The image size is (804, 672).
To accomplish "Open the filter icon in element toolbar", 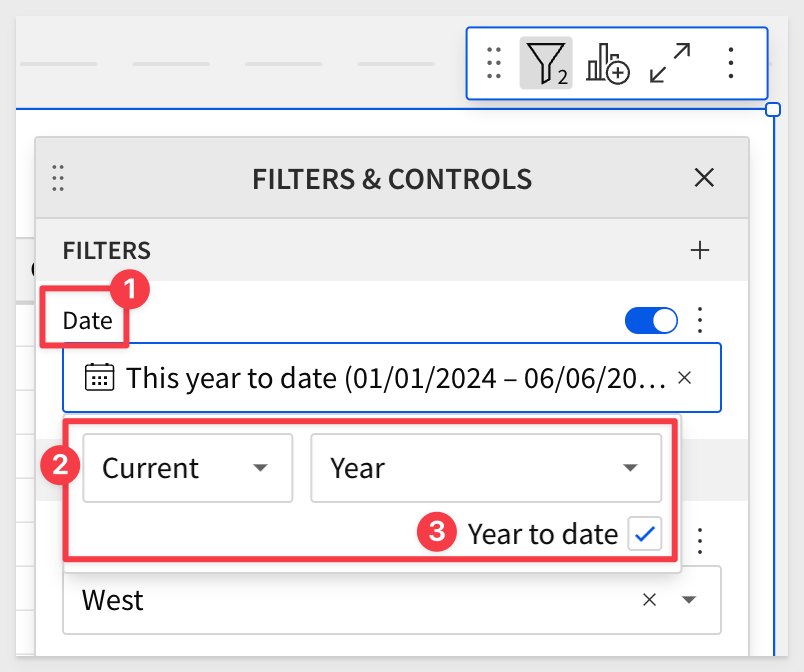I will (546, 63).
